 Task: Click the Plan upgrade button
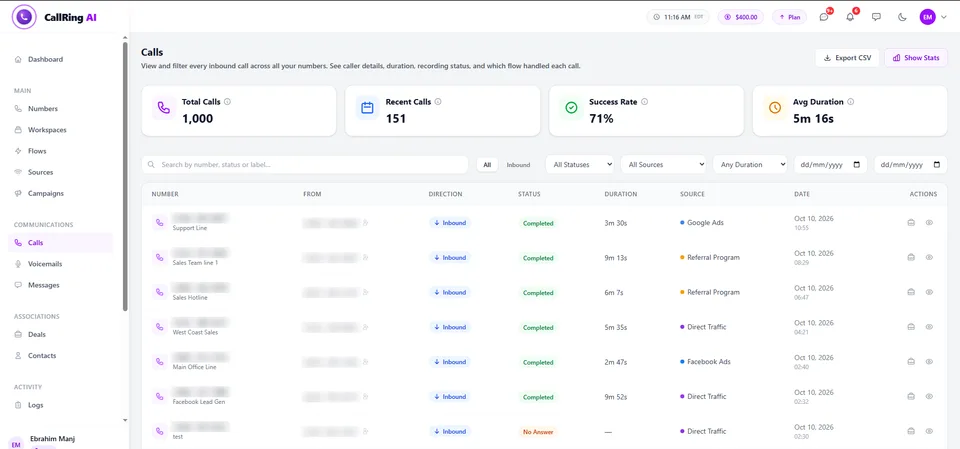click(790, 17)
